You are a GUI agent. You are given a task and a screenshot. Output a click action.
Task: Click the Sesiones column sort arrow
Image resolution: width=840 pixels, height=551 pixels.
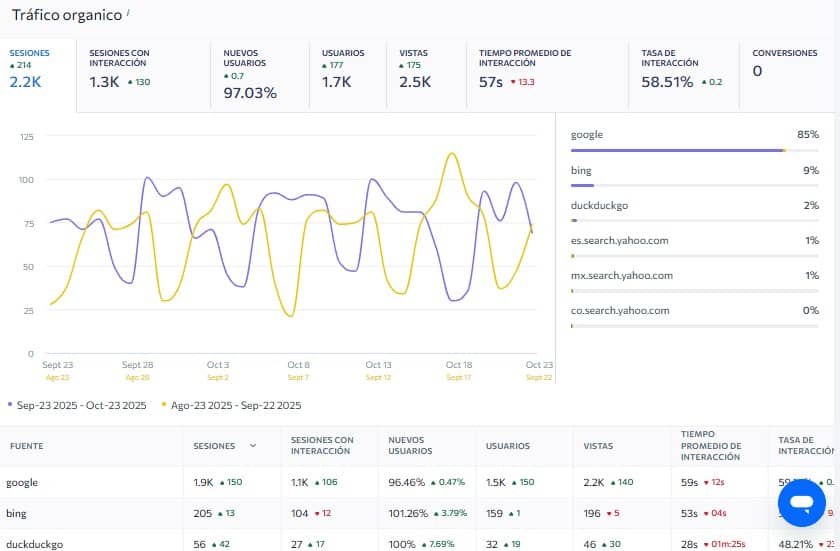pos(252,446)
